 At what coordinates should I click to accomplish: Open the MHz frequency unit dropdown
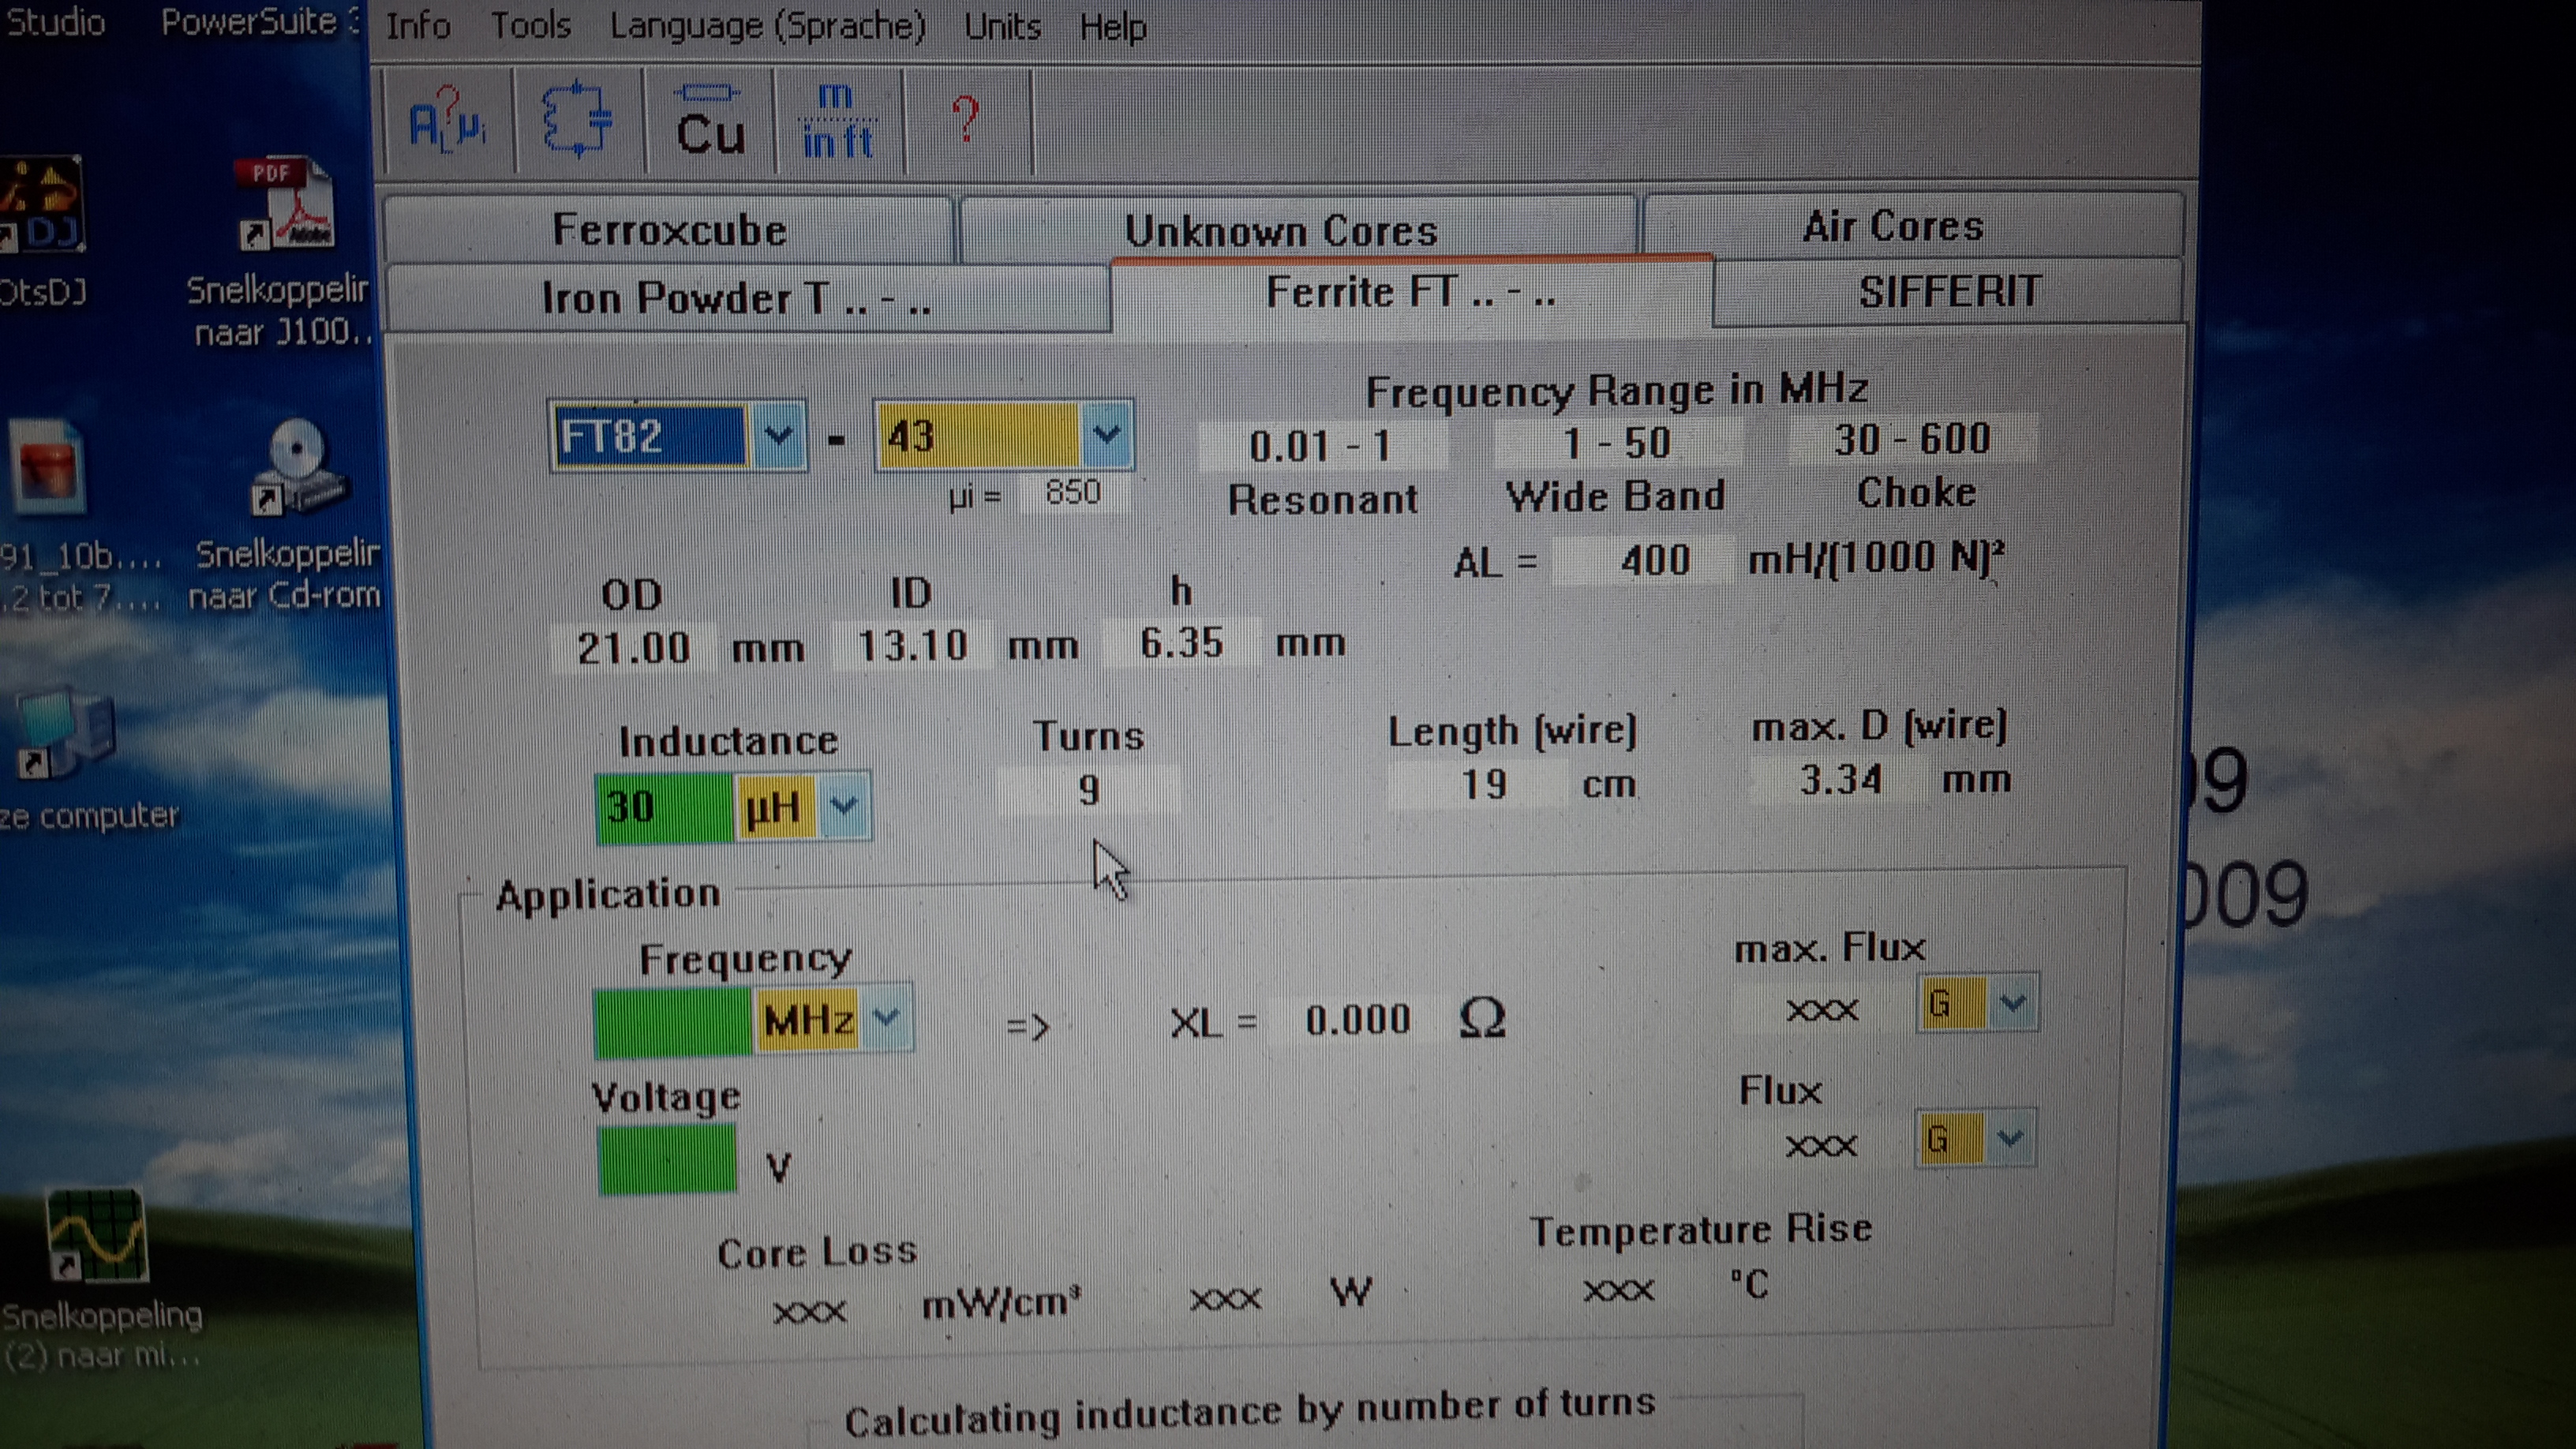[x=886, y=1019]
